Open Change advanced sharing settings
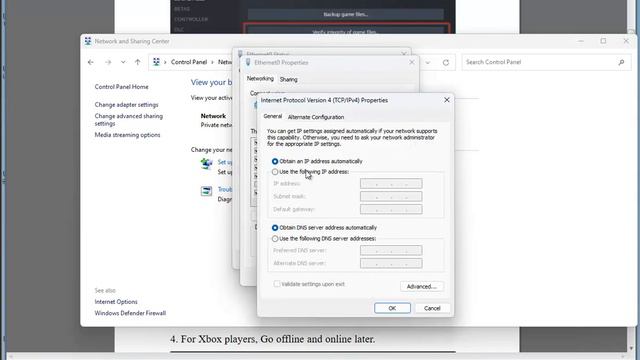640x360 pixels. (129, 120)
